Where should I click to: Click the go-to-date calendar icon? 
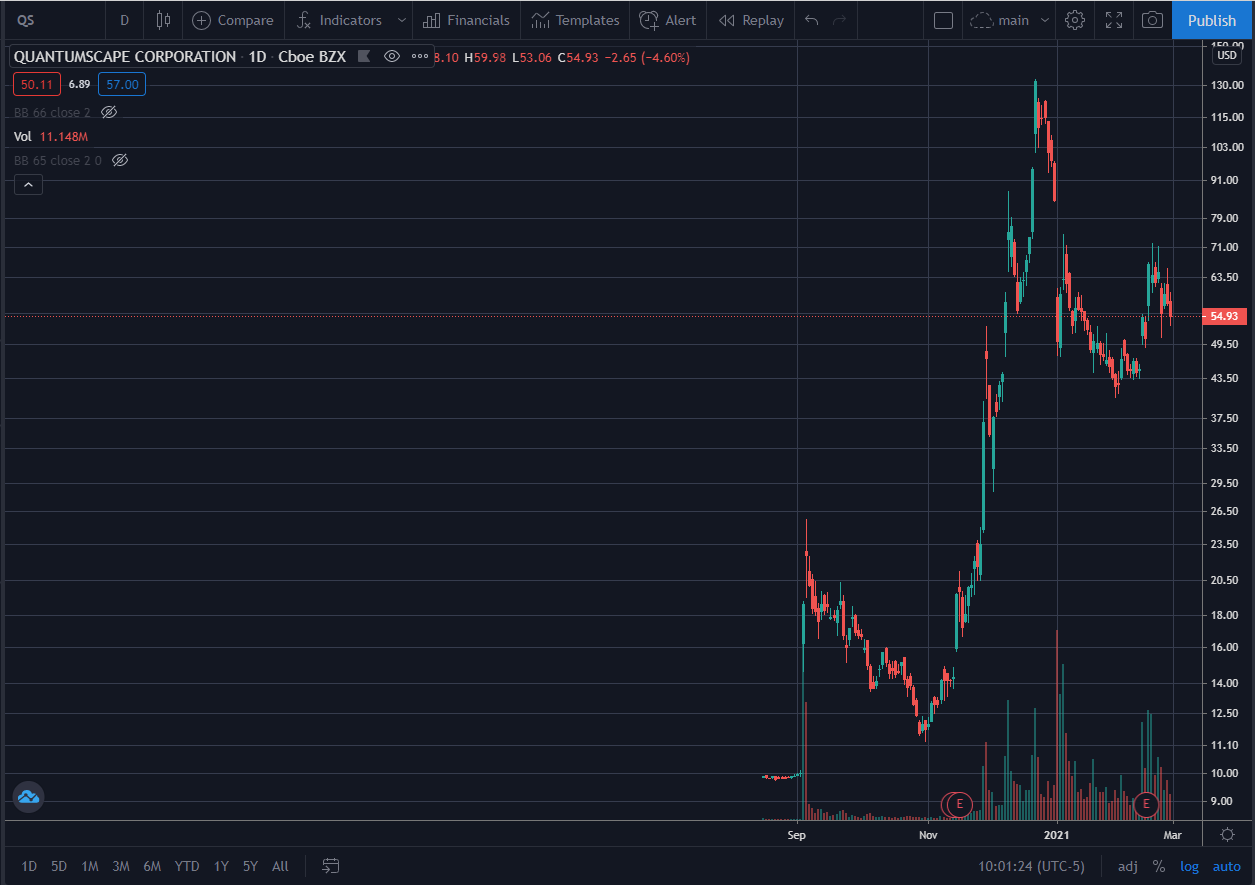pos(331,865)
